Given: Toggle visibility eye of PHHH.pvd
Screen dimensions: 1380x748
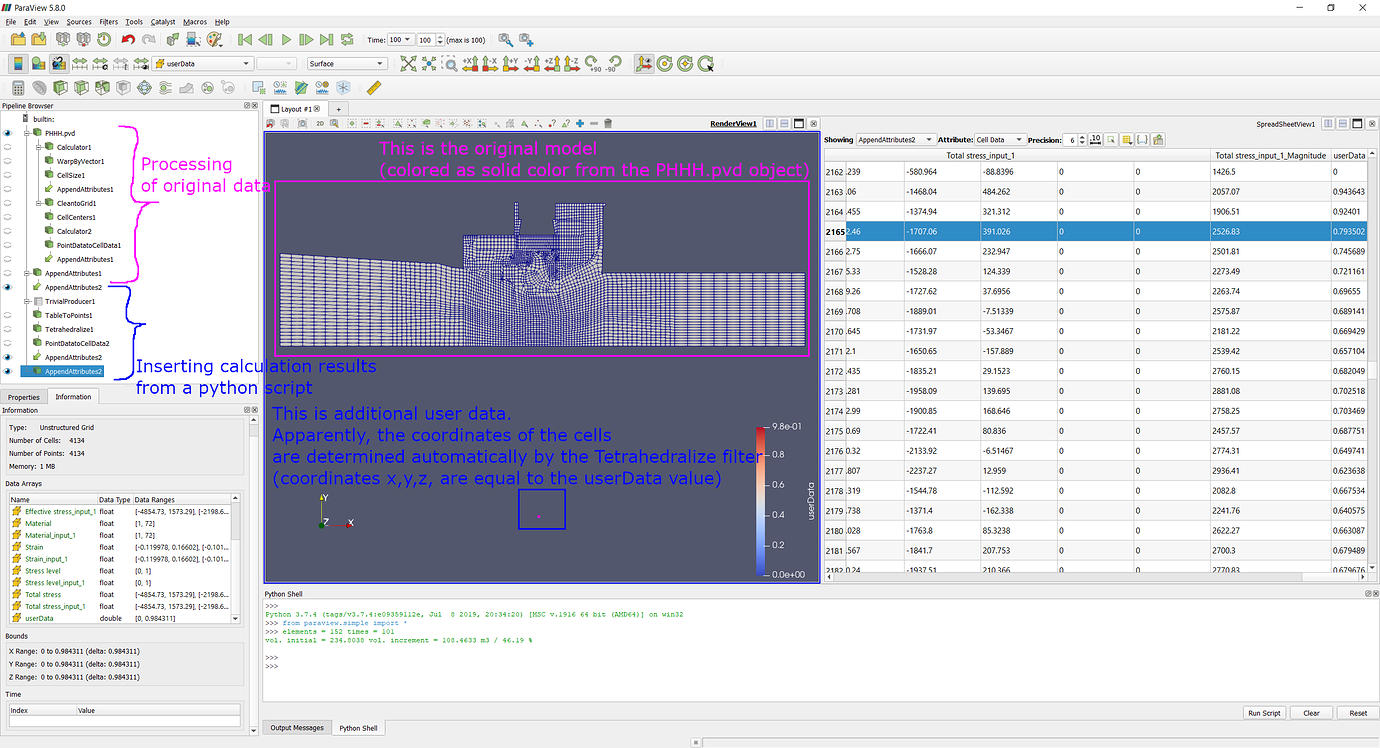Looking at the screenshot, I should tap(8, 133).
